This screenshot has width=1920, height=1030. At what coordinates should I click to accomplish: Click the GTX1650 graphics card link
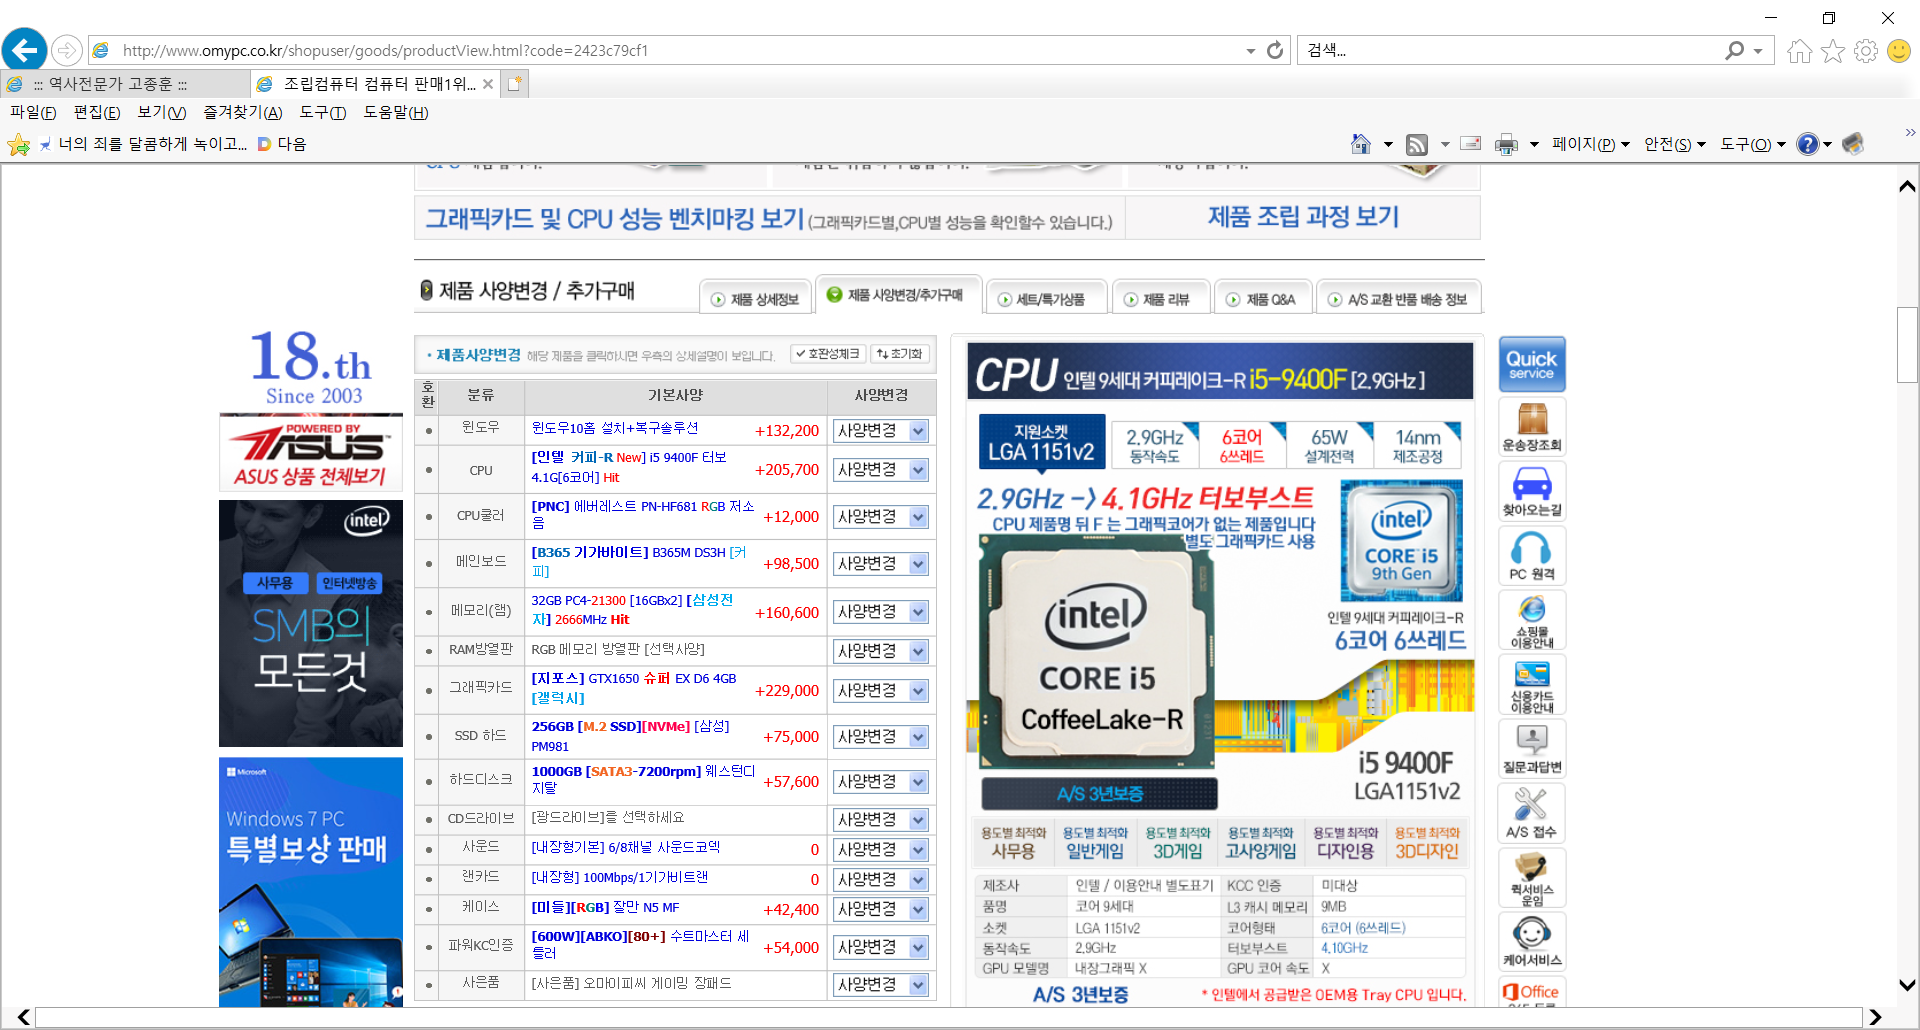pyautogui.click(x=634, y=688)
